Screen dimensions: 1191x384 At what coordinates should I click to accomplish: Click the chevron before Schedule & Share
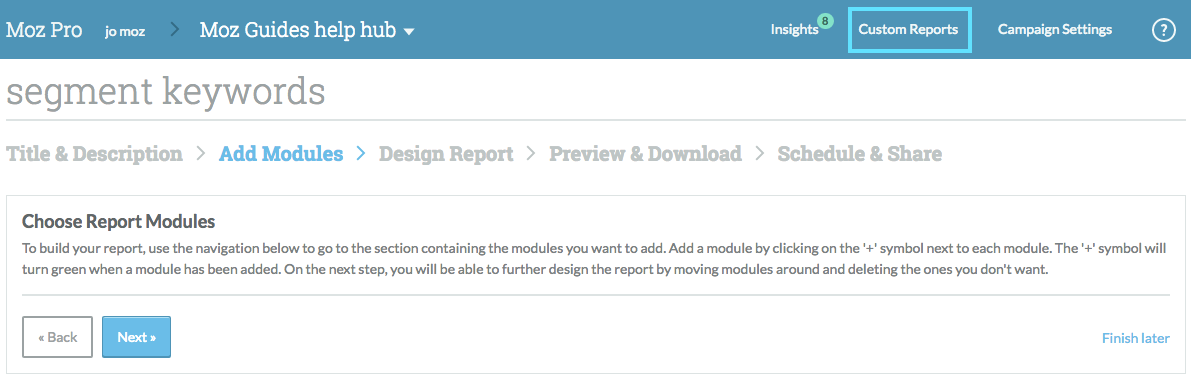click(x=760, y=154)
